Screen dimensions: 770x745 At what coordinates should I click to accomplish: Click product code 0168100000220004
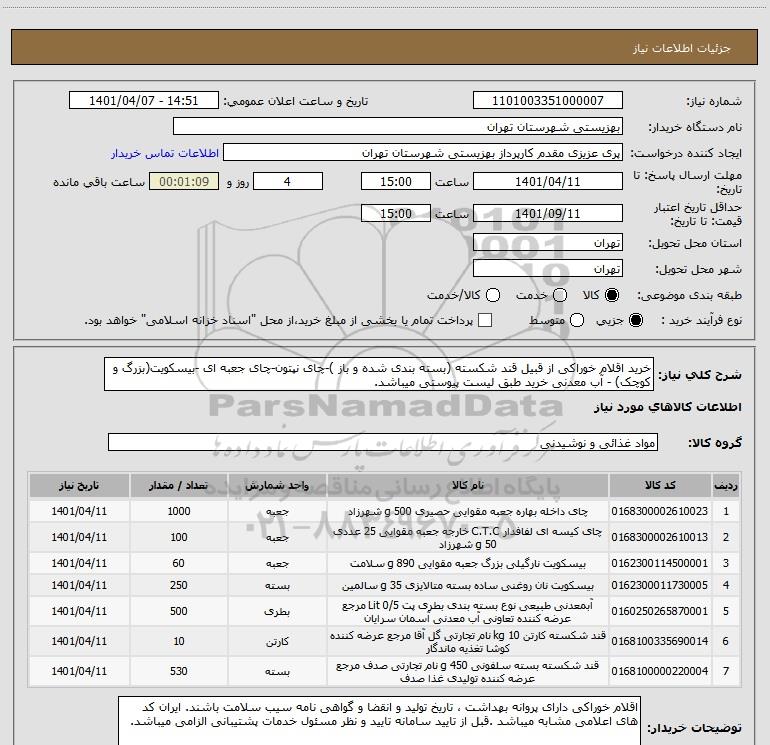[660, 671]
